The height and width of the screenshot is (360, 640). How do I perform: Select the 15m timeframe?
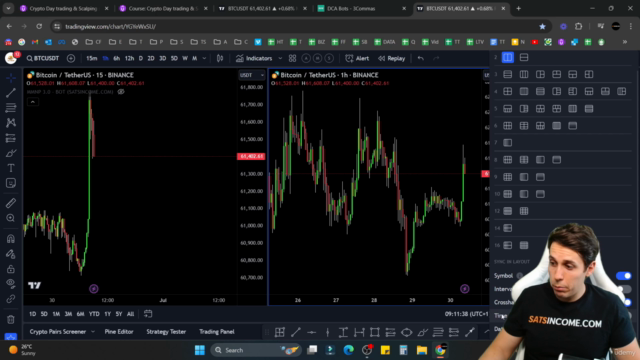(91, 58)
